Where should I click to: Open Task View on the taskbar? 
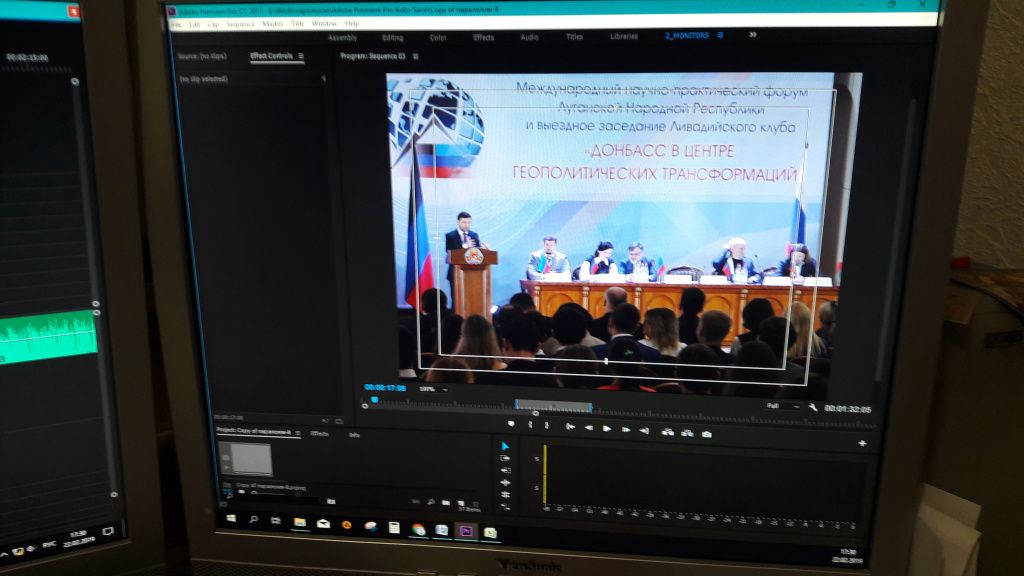tap(276, 520)
